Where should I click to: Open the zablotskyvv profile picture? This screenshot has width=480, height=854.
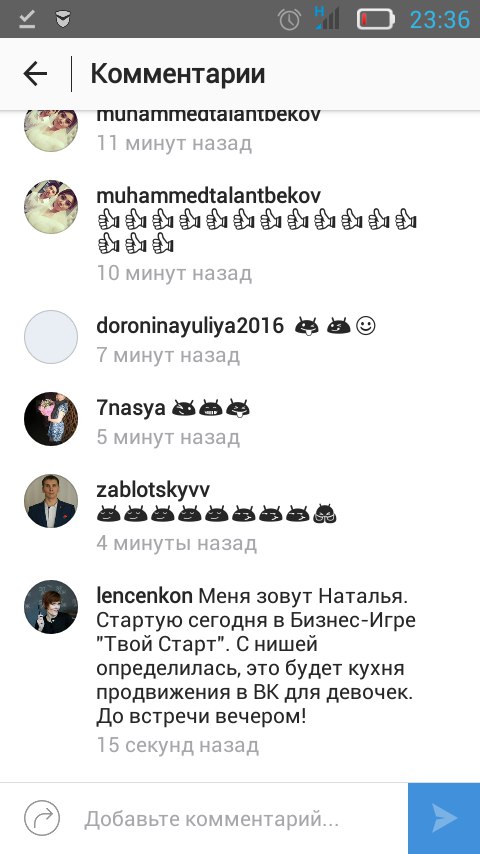point(51,501)
